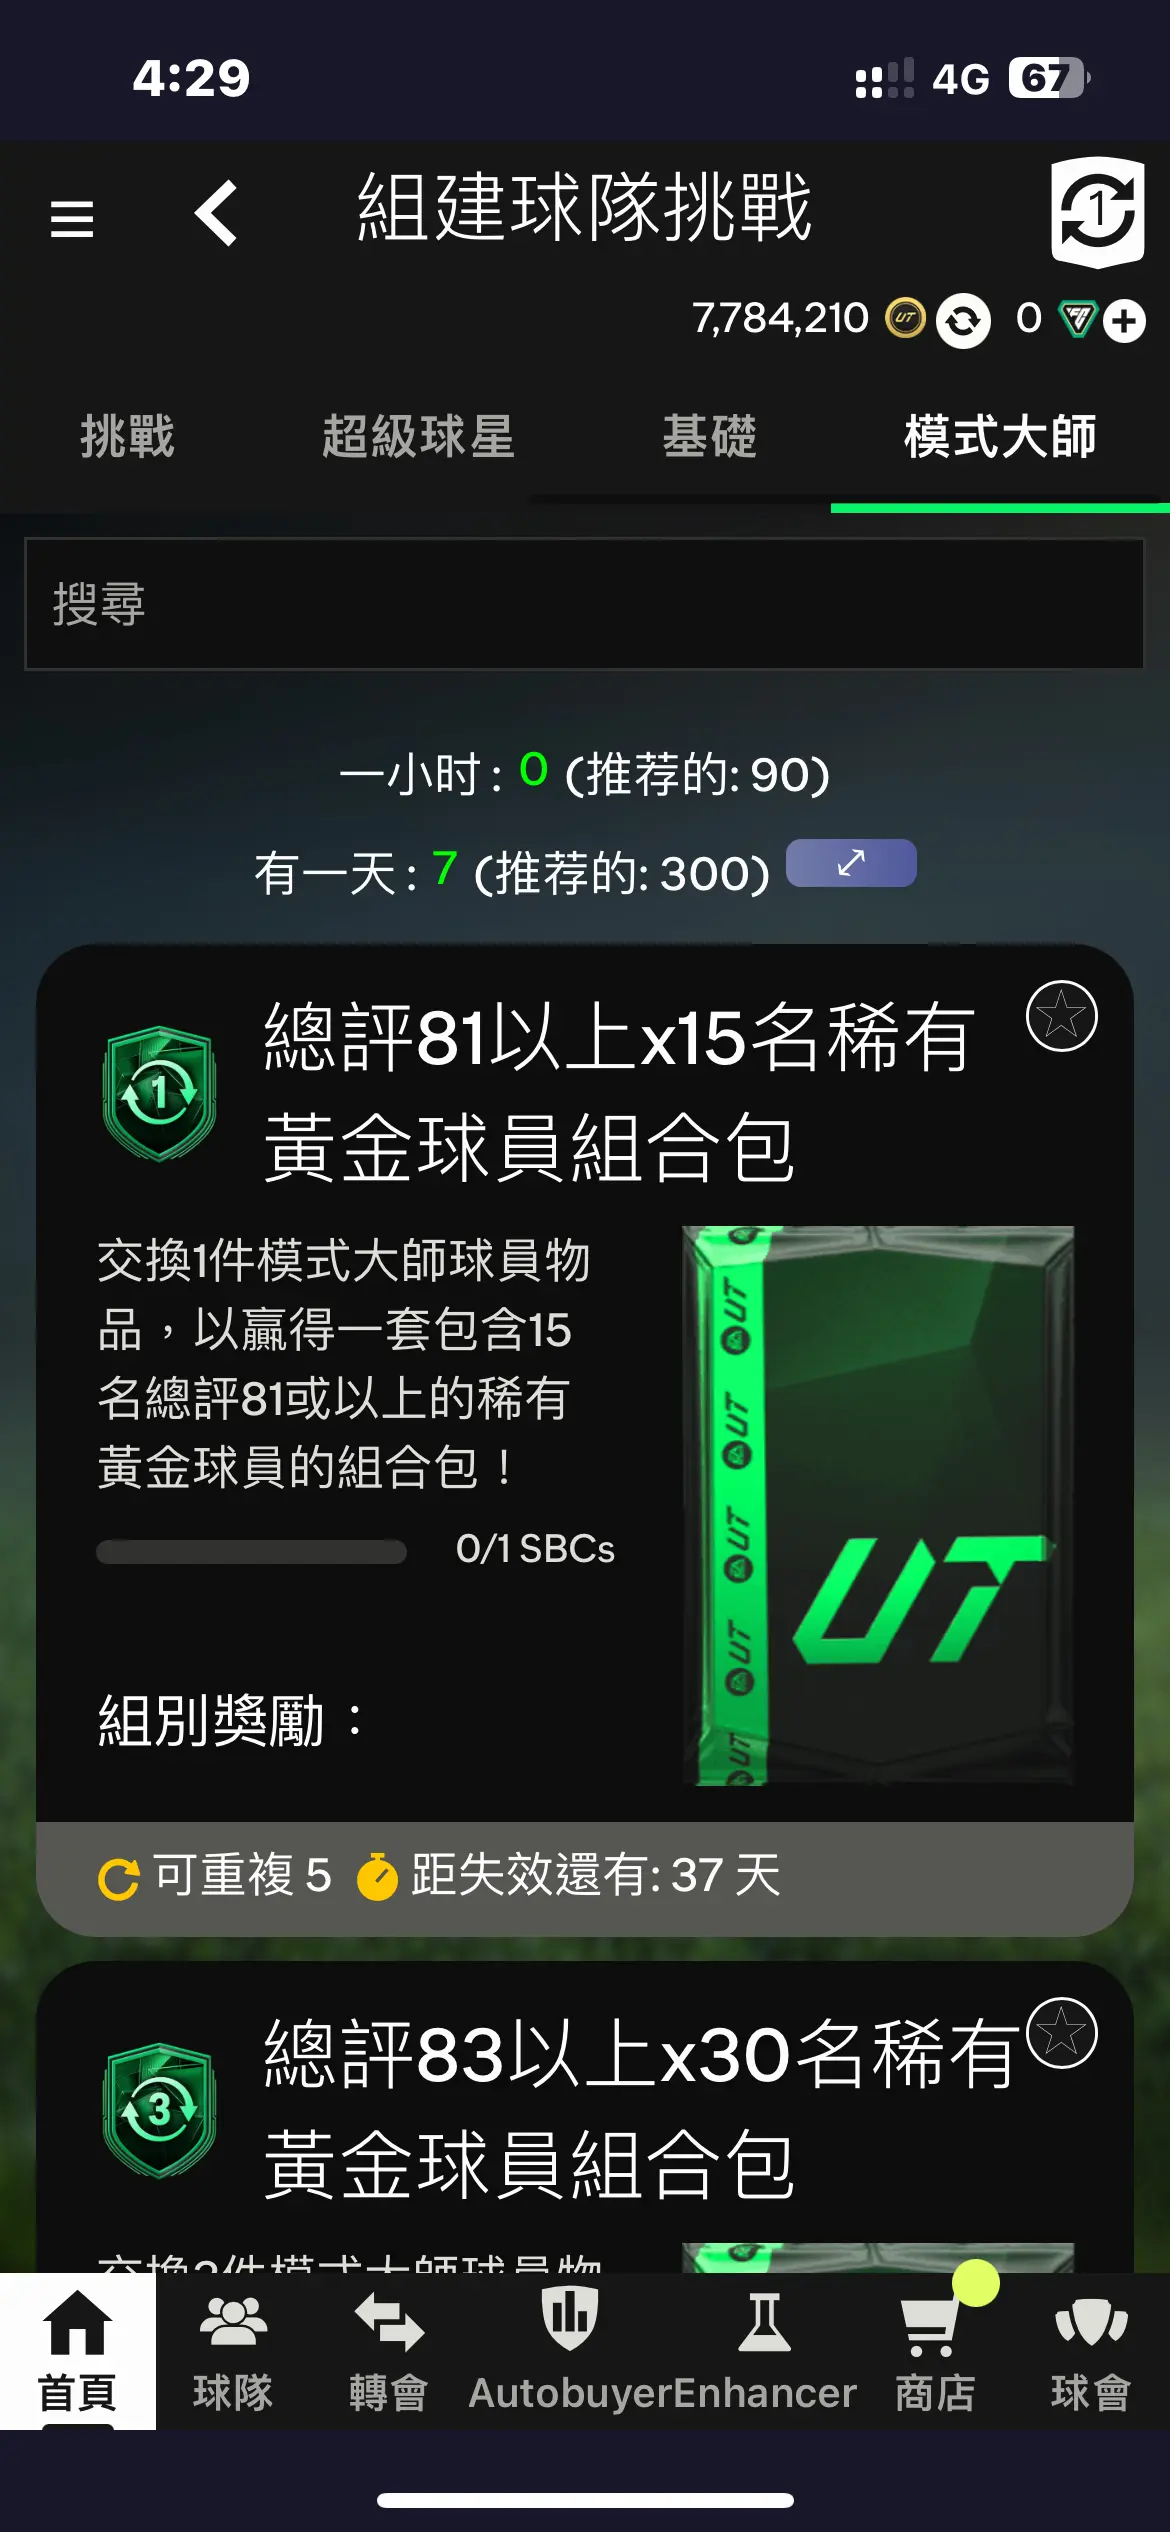Tap the coin balance refresh icon

click(963, 321)
